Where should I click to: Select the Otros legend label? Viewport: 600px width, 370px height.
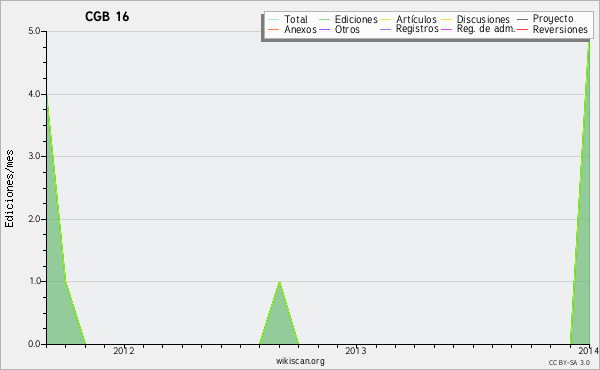click(347, 29)
